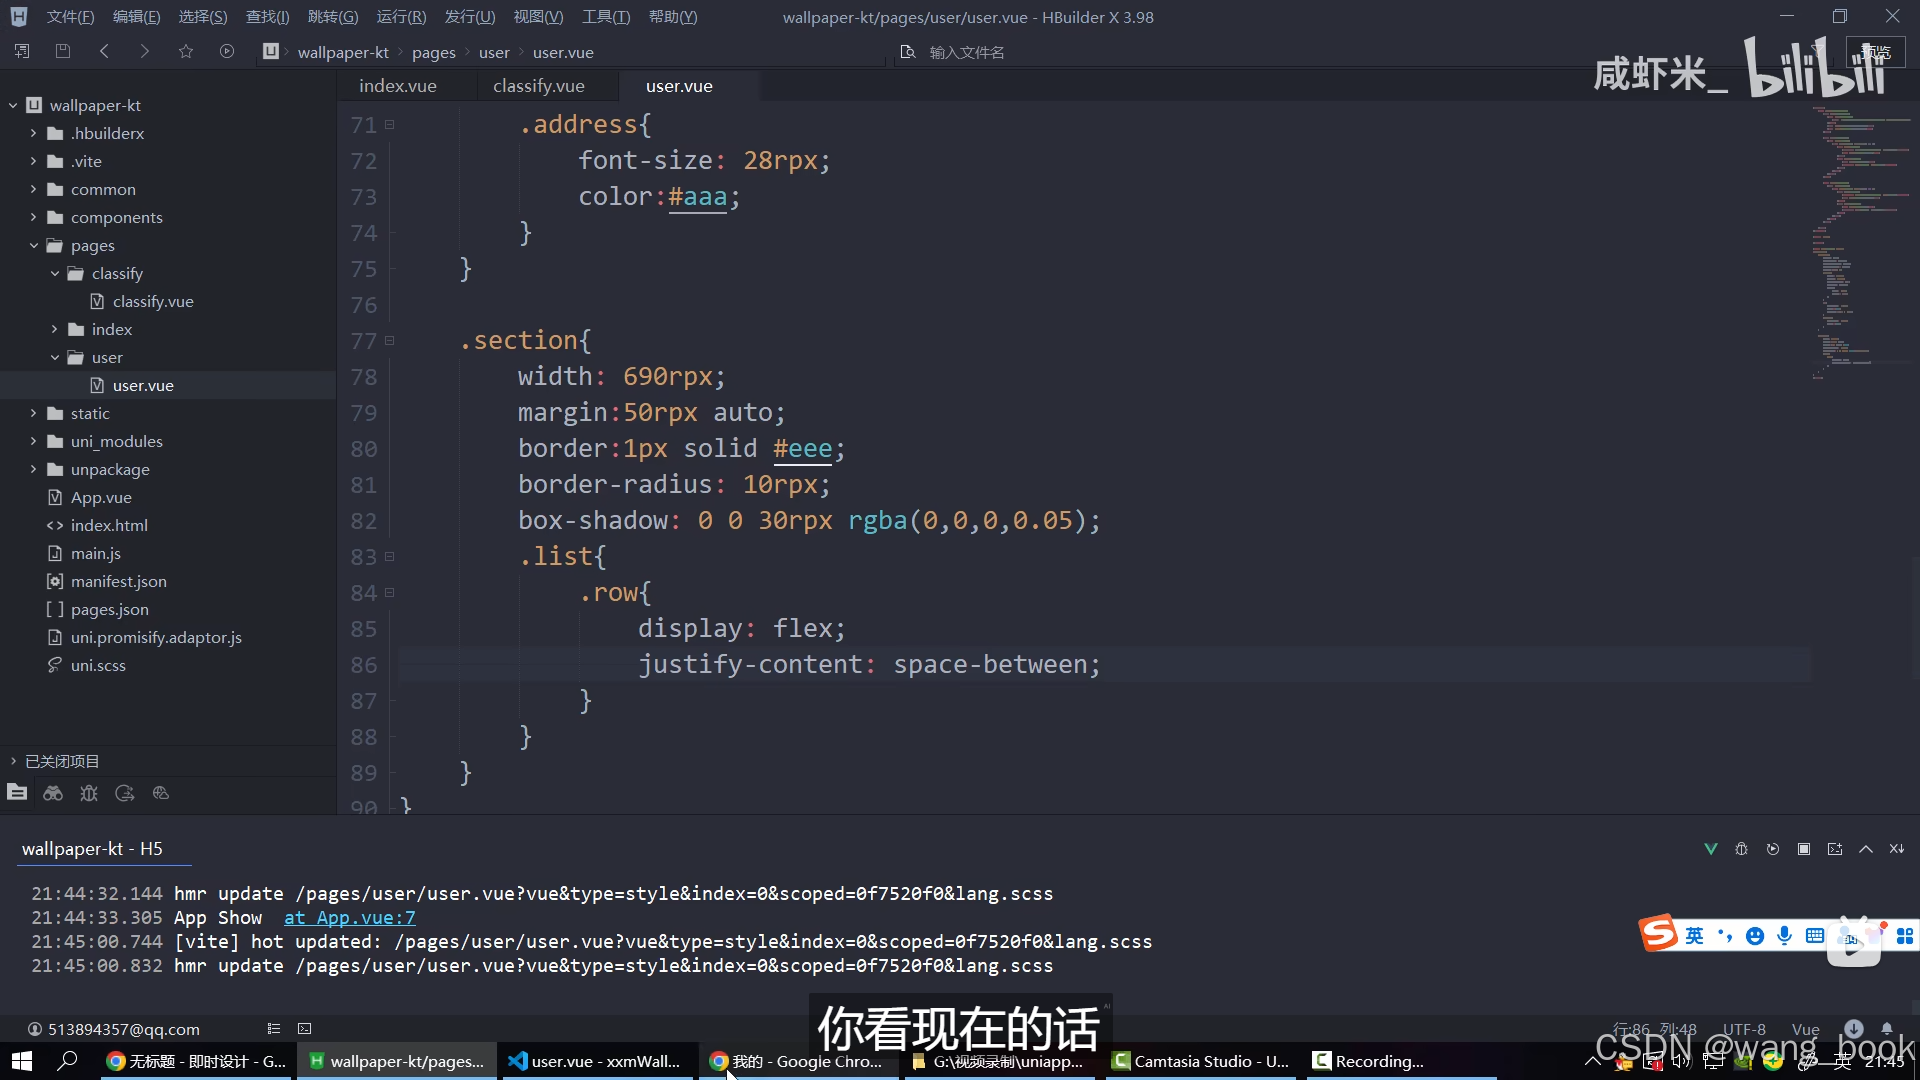Image resolution: width=1920 pixels, height=1080 pixels.
Task: Expand the index folder
Action: pyautogui.click(x=55, y=329)
